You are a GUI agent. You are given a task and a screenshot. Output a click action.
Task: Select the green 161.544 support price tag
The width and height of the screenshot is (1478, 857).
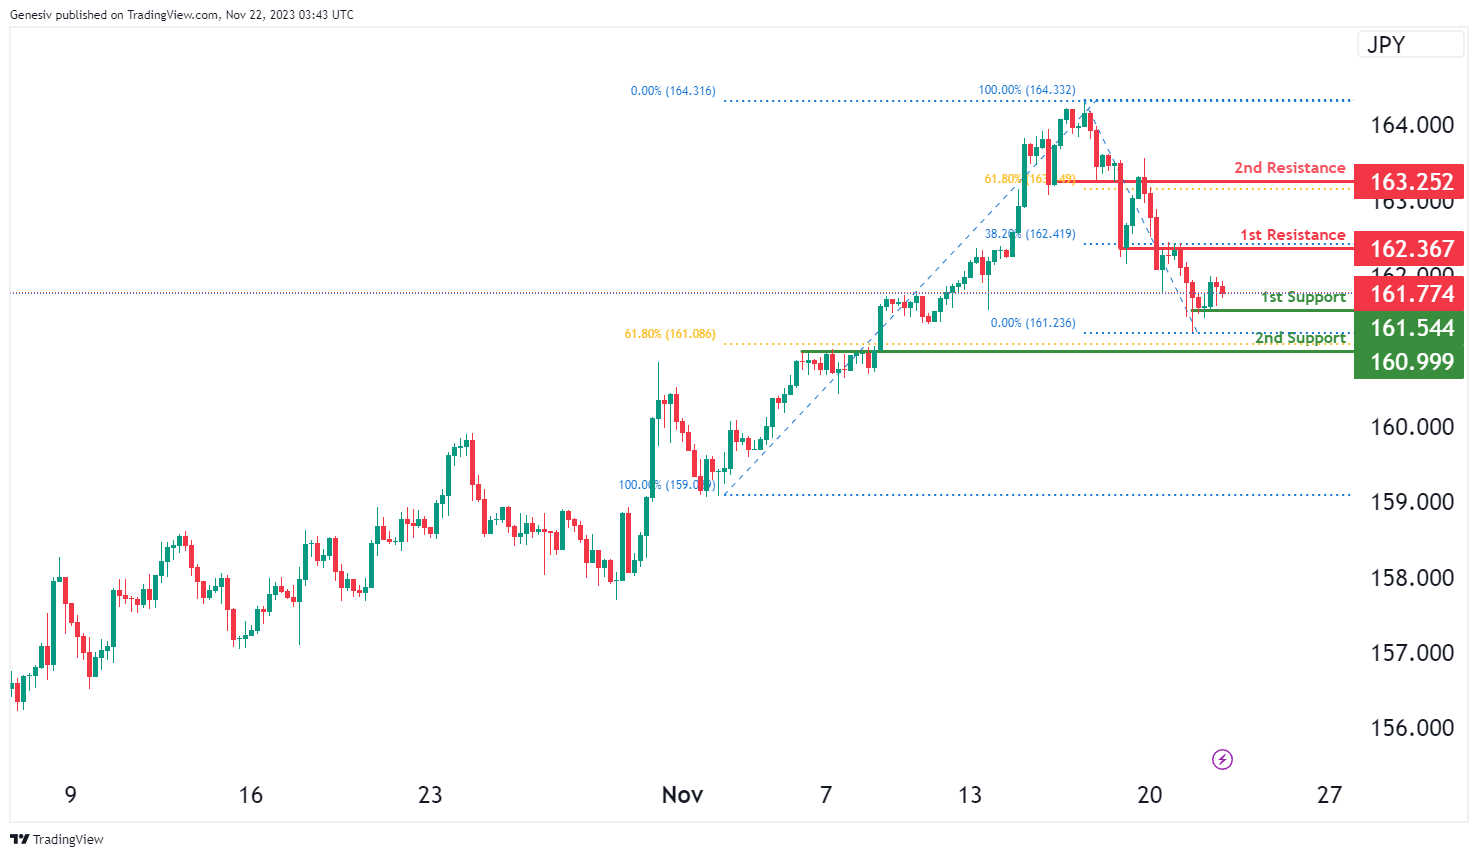coord(1410,328)
